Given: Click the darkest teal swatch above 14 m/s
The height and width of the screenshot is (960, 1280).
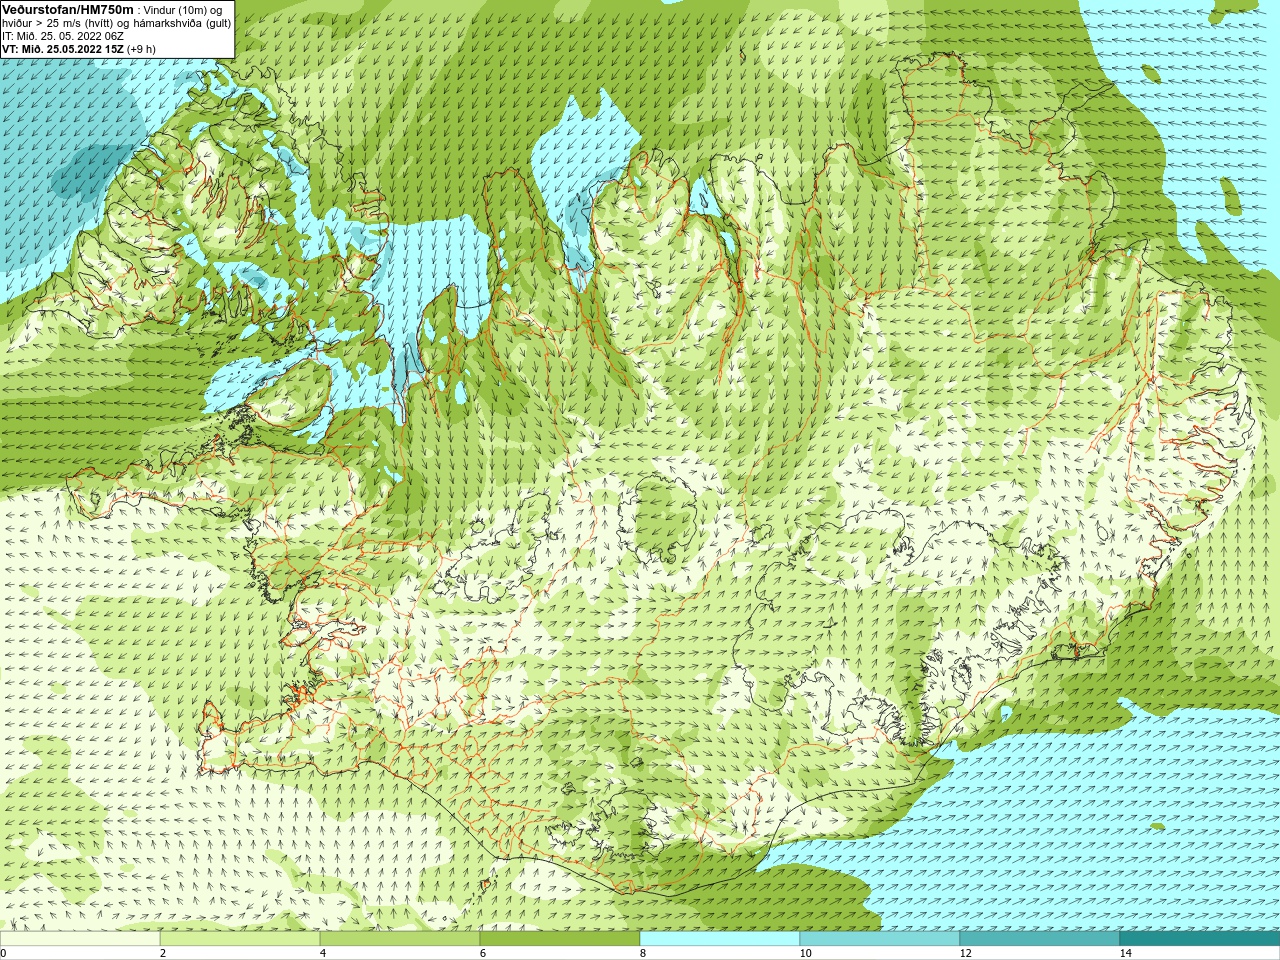Looking at the screenshot, I should pyautogui.click(x=1200, y=939).
